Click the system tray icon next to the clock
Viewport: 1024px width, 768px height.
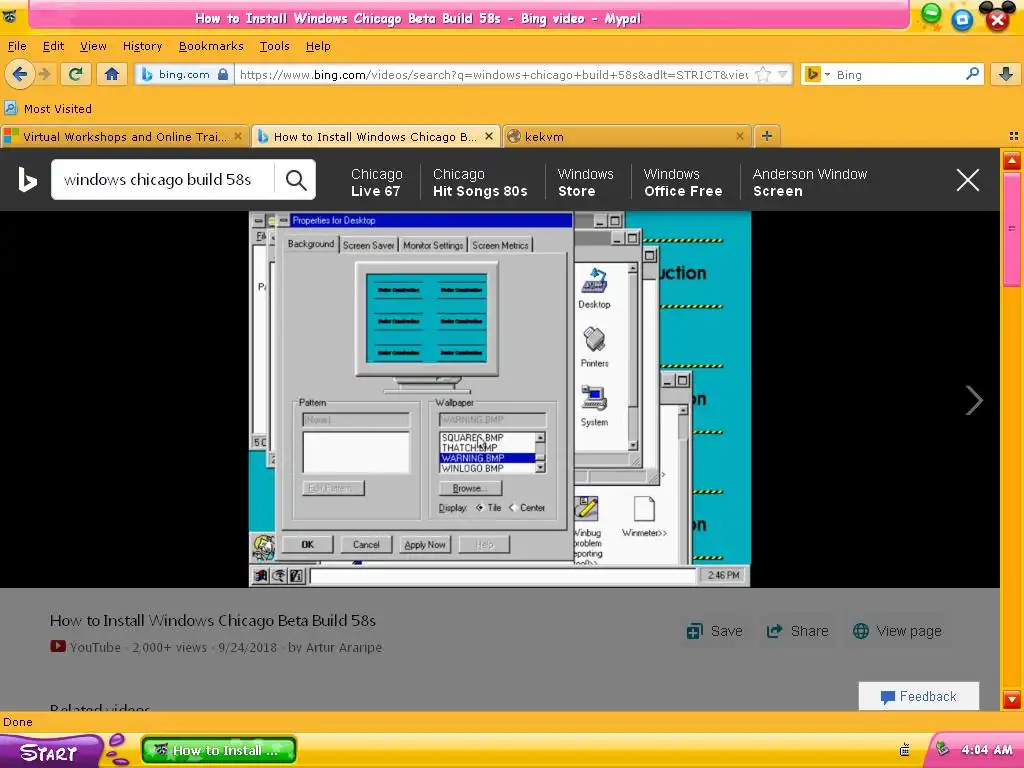click(942, 749)
